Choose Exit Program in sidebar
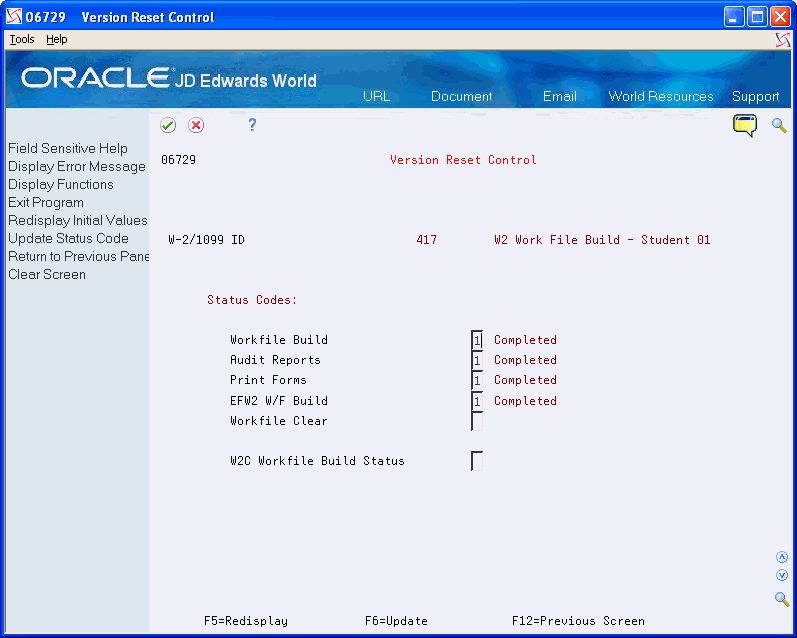 [x=46, y=202]
